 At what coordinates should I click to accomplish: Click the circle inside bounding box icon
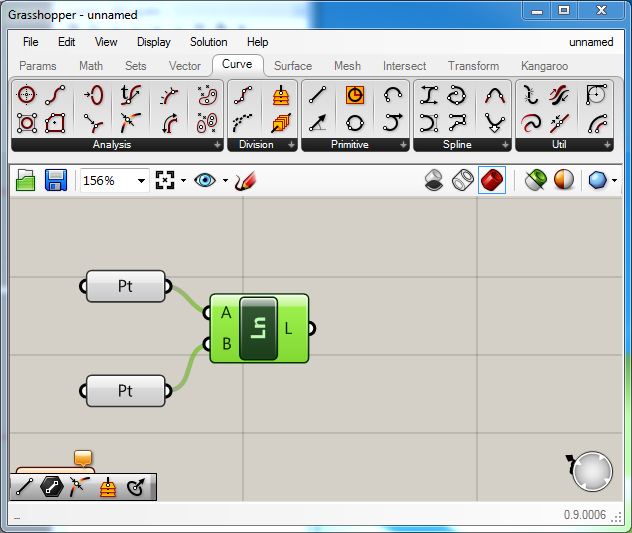pos(27,123)
